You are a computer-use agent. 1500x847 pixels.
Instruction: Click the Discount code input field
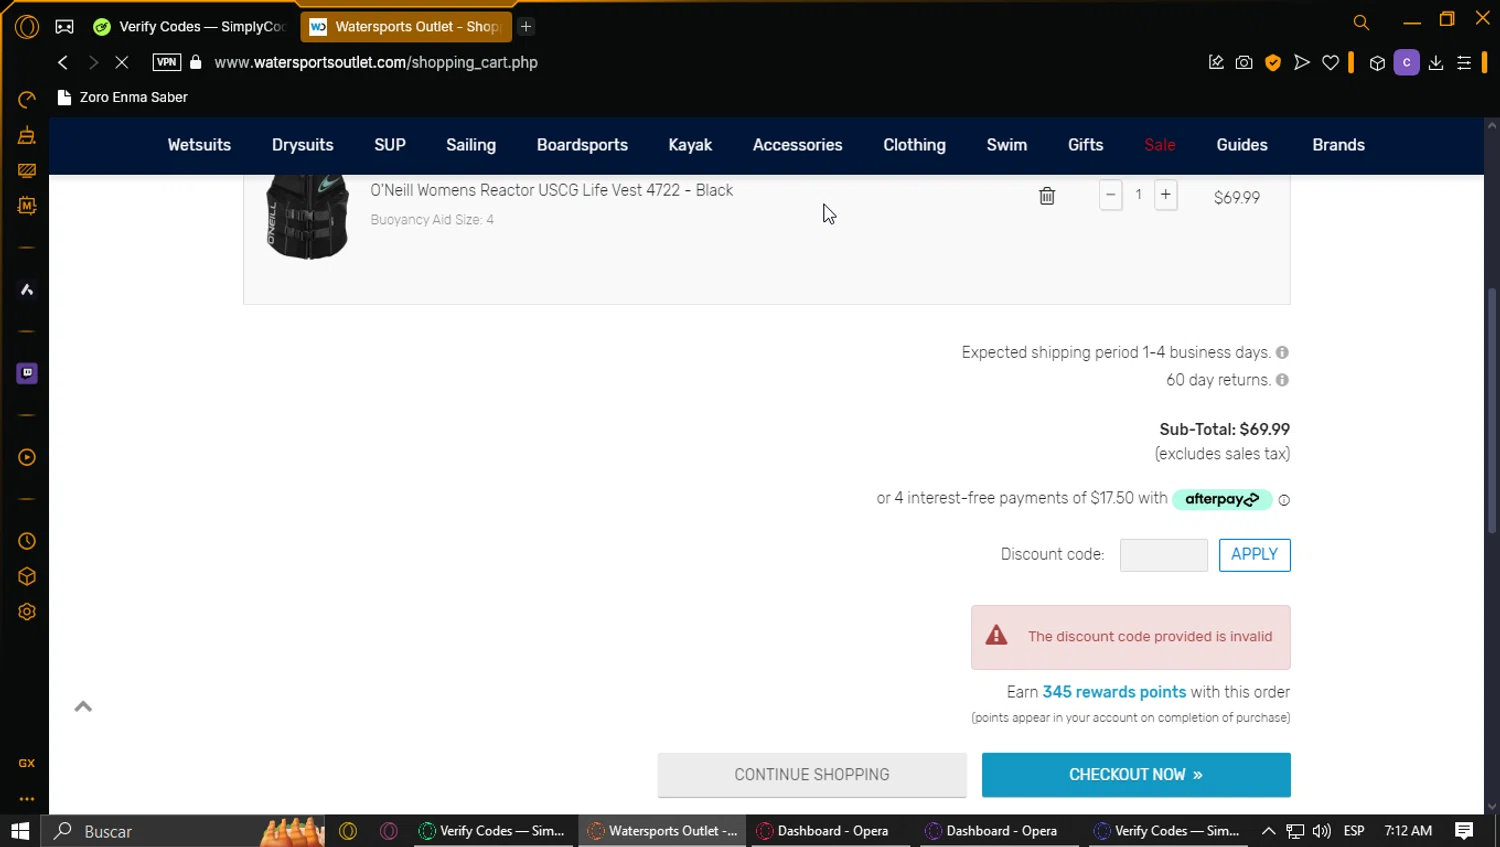(x=1164, y=555)
